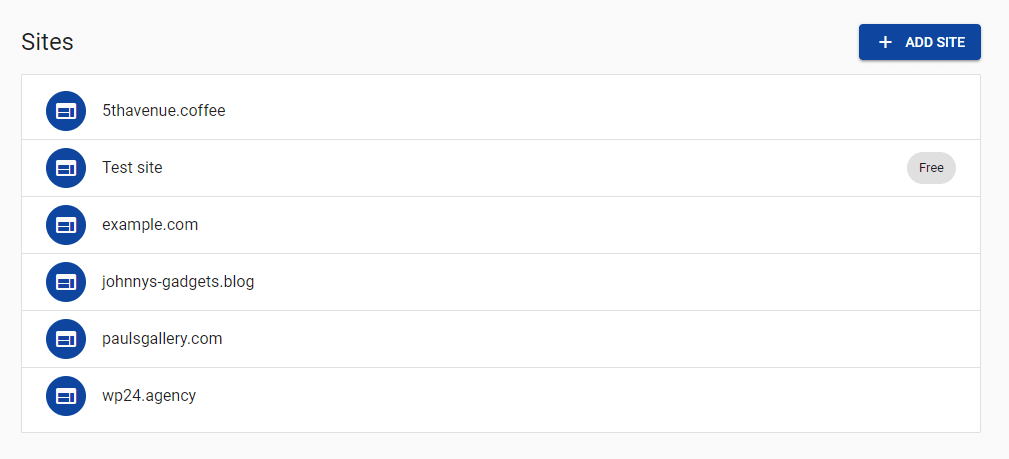Click the site icon beside Test site
1009x459 pixels.
click(66, 168)
